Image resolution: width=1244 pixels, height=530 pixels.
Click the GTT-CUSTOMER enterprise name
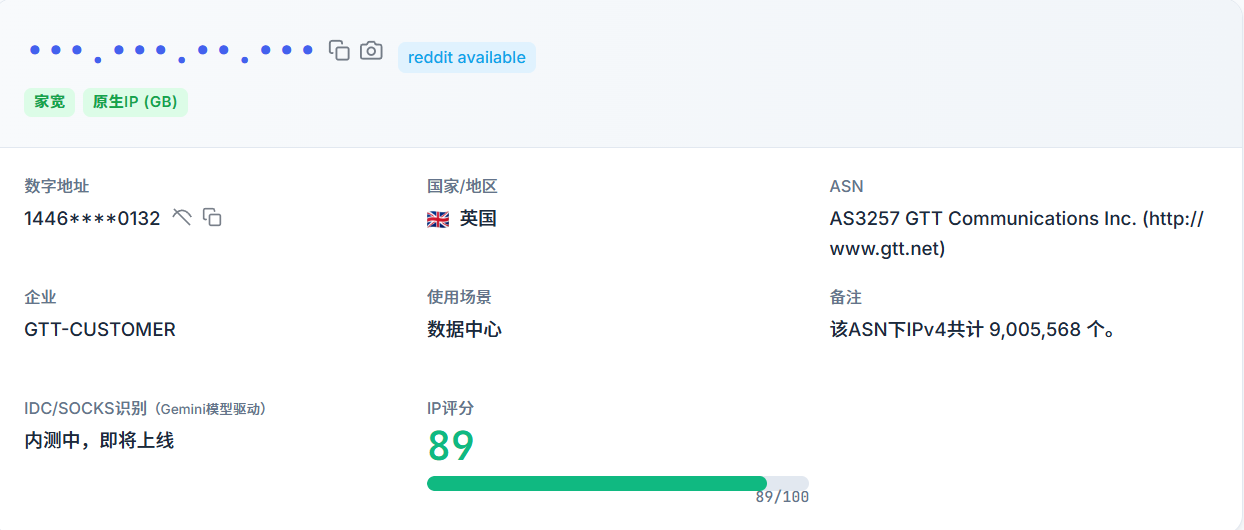pos(100,329)
